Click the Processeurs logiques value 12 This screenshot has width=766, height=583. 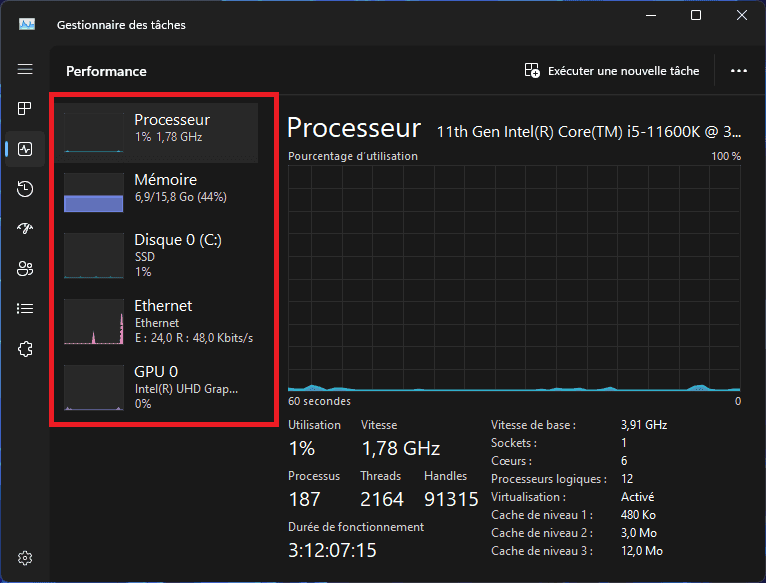[x=627, y=479]
